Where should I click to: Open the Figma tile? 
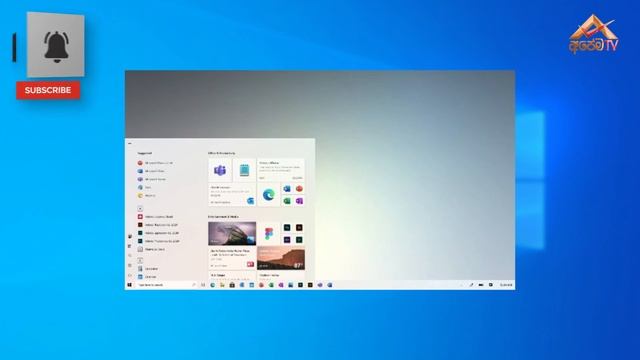(268, 233)
